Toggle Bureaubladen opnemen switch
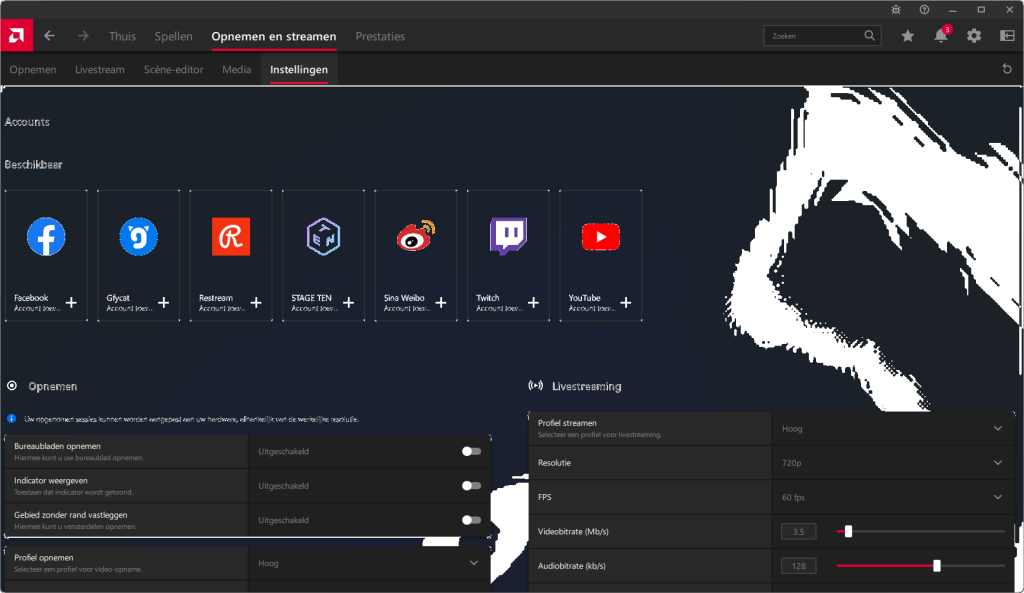 (471, 451)
